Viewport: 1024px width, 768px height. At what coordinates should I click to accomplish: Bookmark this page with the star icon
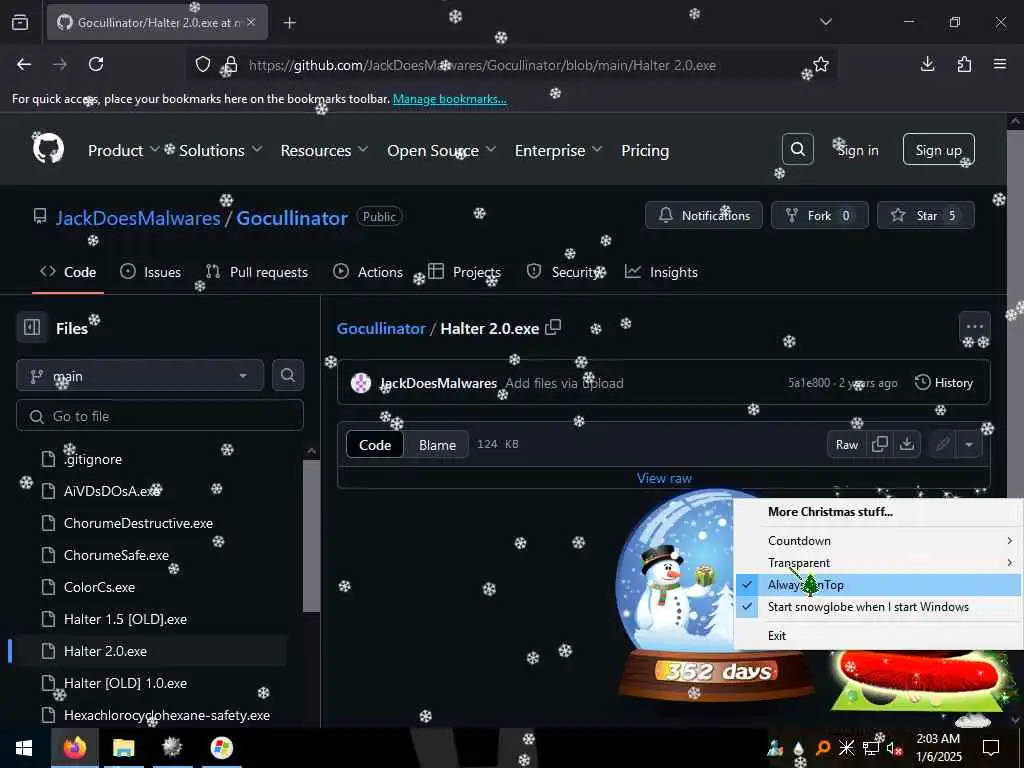coord(821,64)
